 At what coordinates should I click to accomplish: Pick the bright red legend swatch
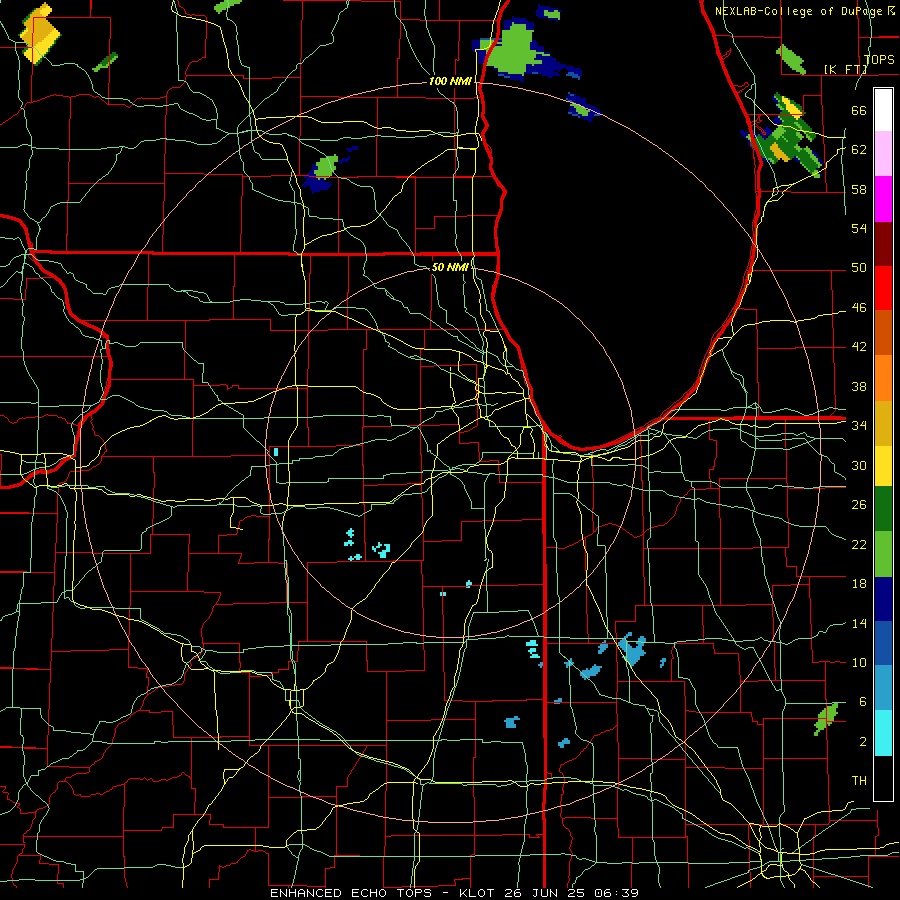(x=883, y=288)
